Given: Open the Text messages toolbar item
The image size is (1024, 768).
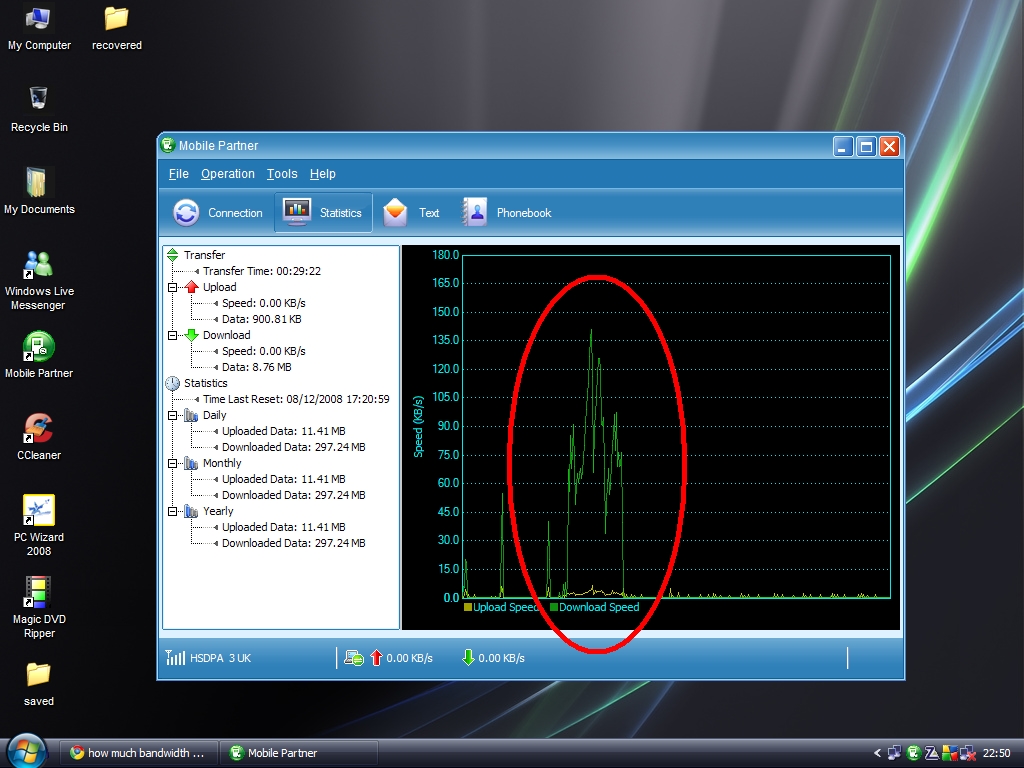Looking at the screenshot, I should point(411,213).
